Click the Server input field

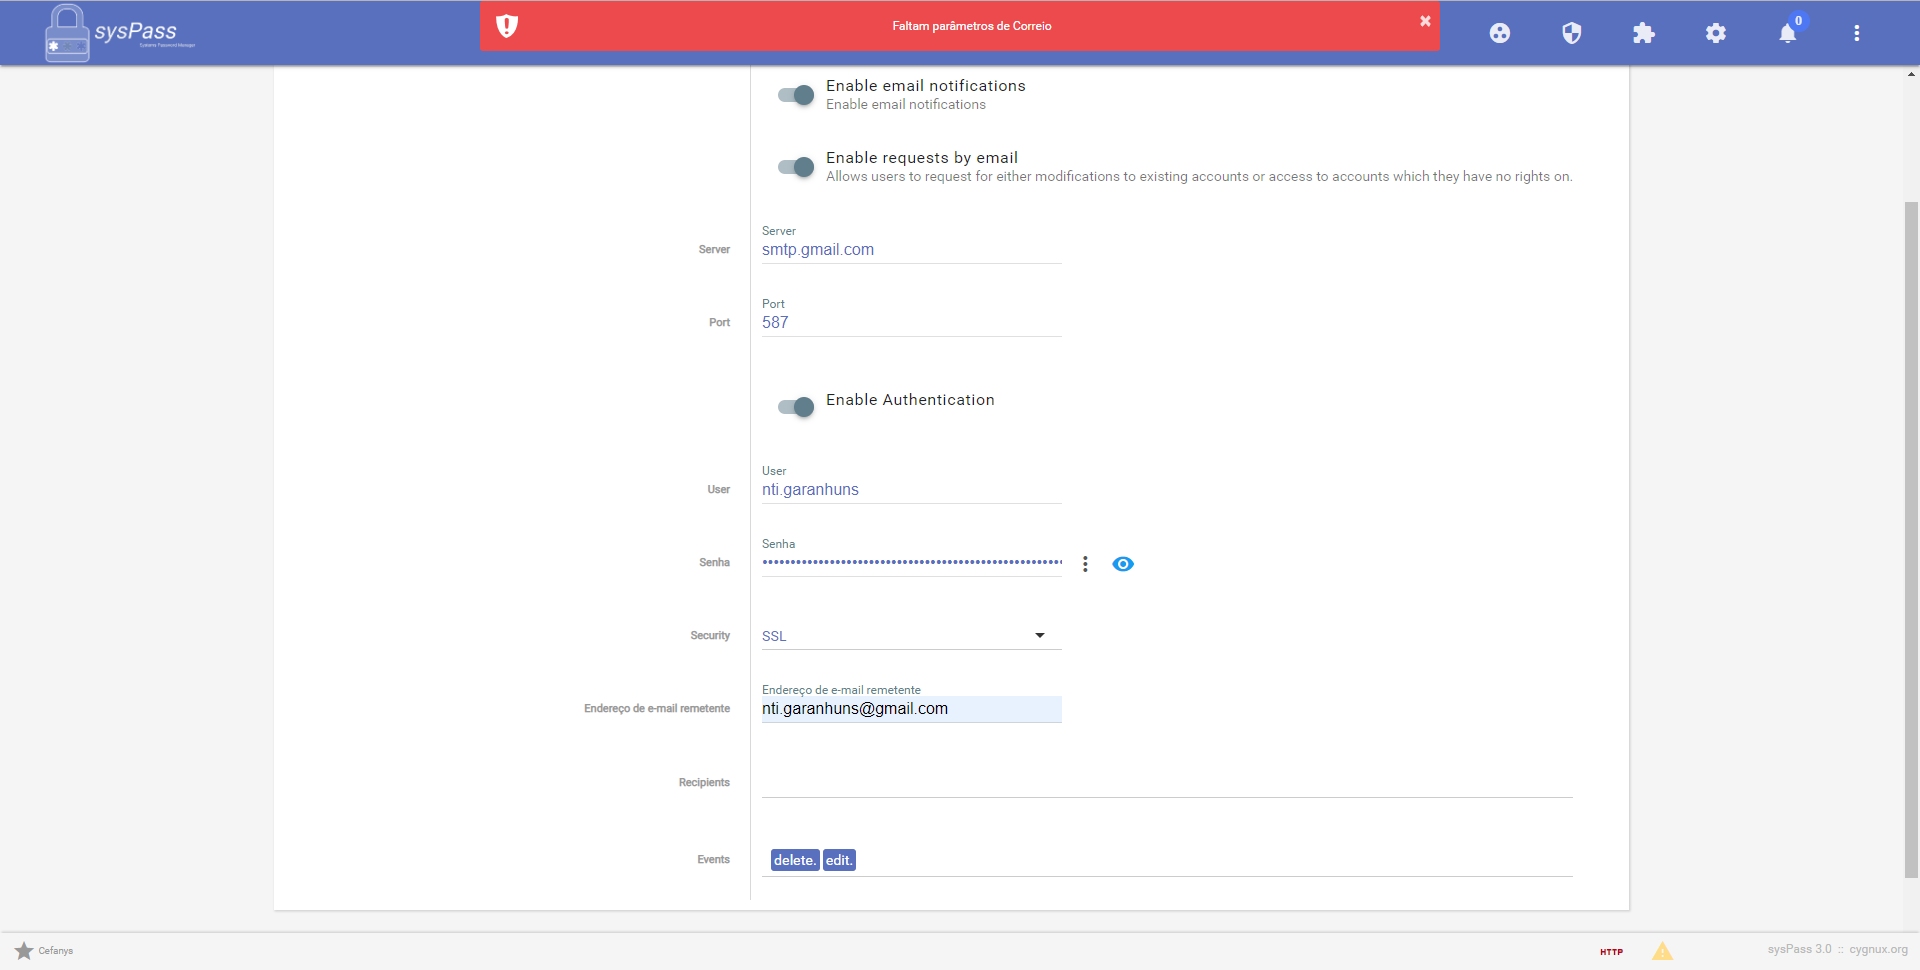coord(911,250)
